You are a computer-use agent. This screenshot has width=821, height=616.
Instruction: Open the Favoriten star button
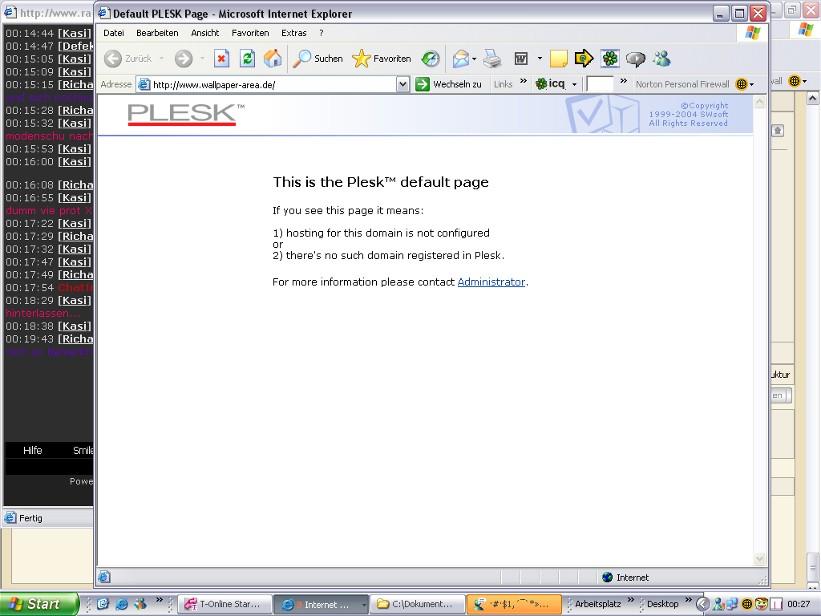click(x=381, y=59)
